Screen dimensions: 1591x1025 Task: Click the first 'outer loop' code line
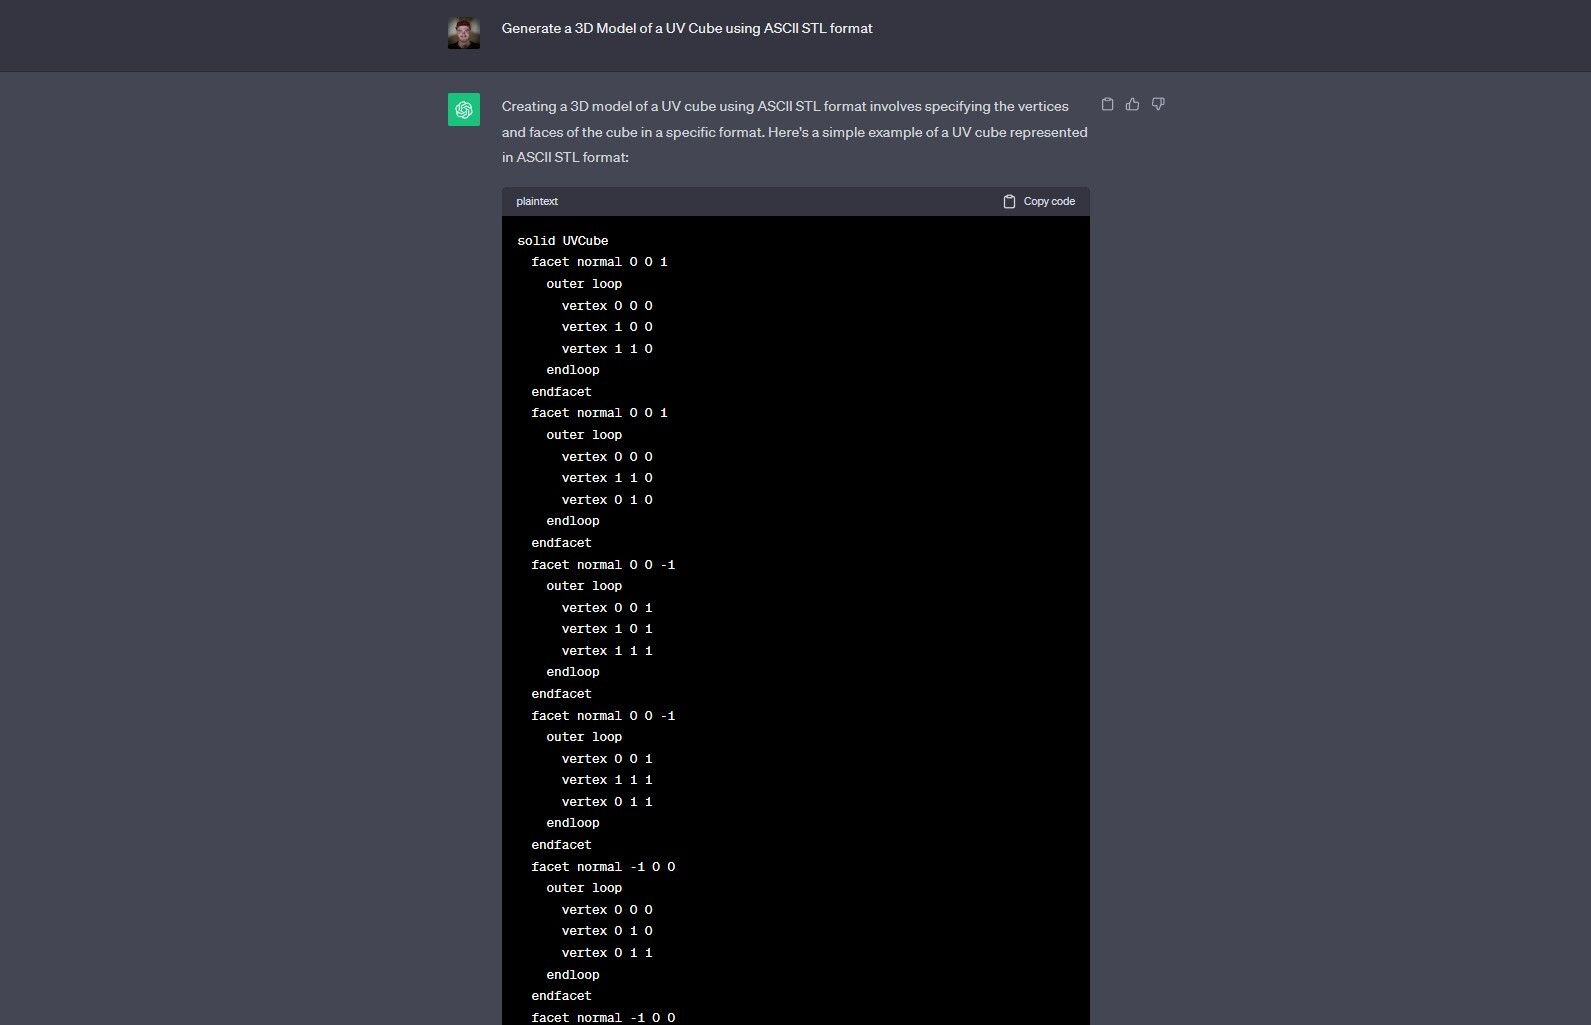(x=584, y=284)
